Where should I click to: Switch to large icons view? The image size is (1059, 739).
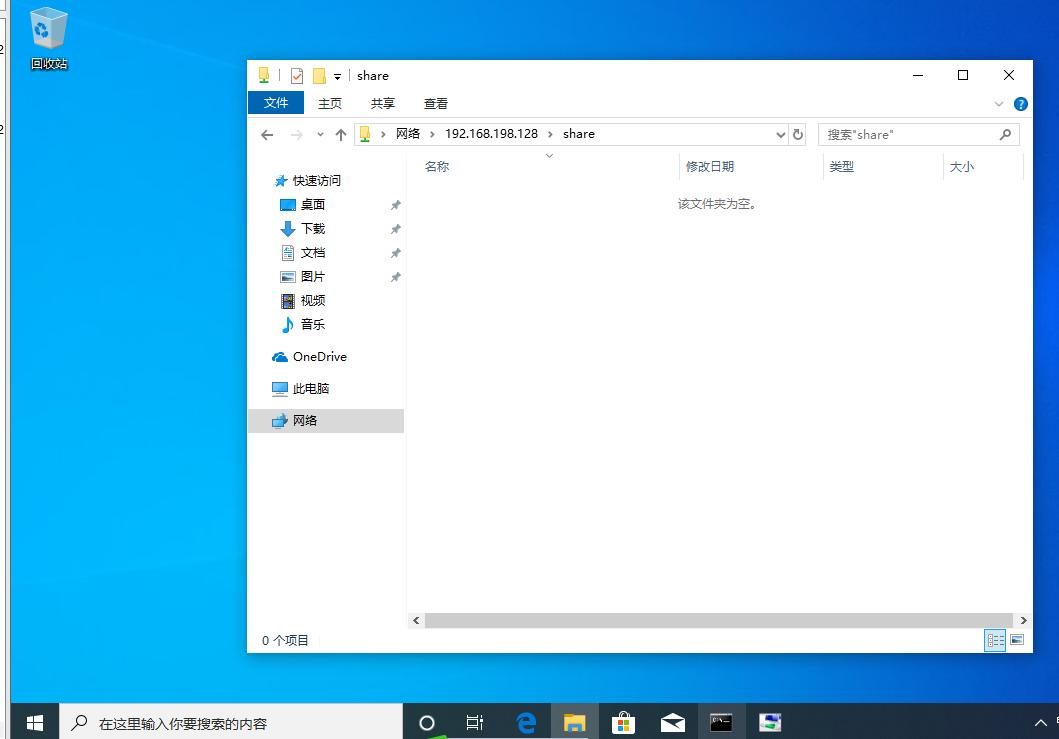(1015, 640)
